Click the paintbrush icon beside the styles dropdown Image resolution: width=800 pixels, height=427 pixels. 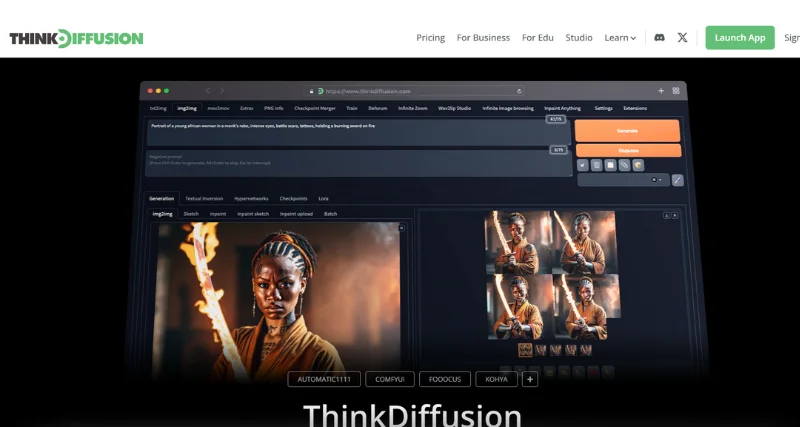click(x=677, y=180)
